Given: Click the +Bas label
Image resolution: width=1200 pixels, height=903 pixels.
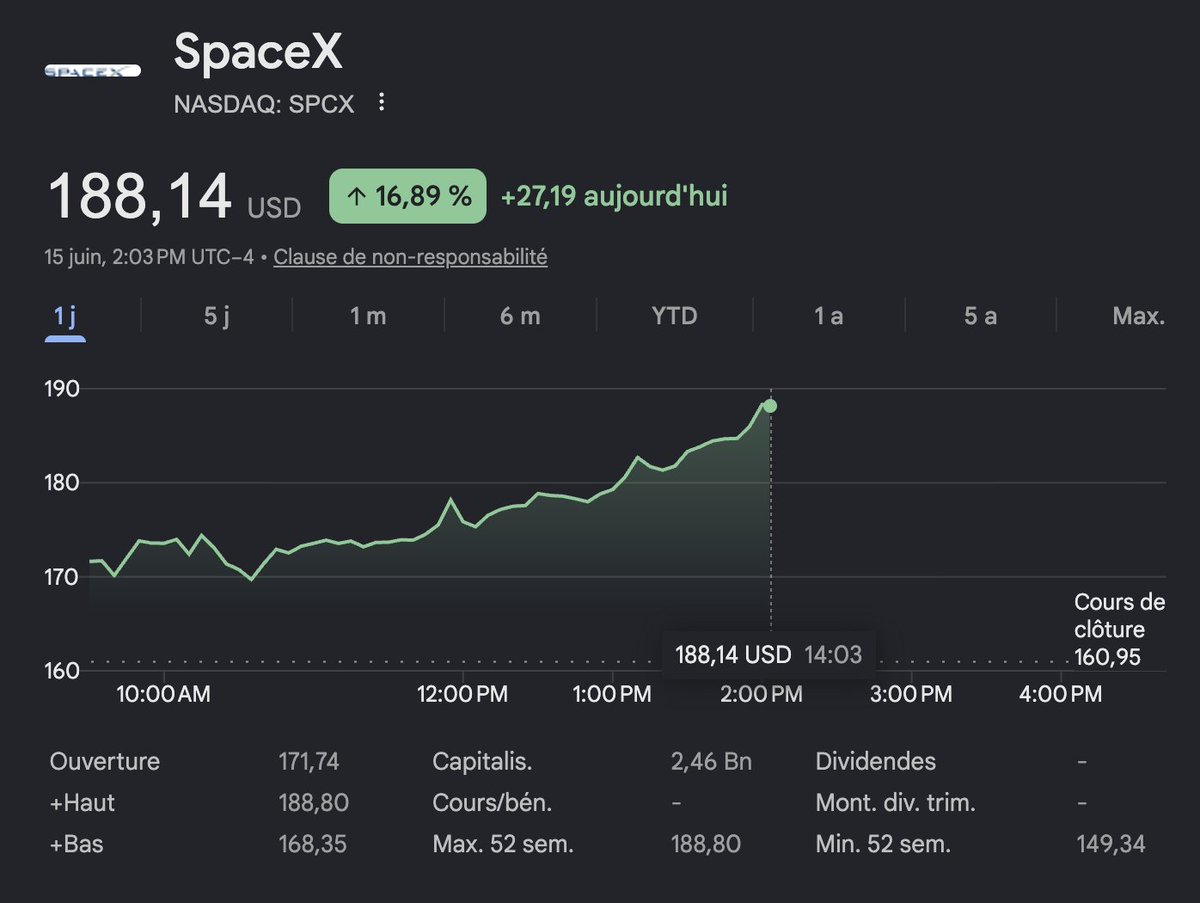Looking at the screenshot, I should (x=76, y=844).
